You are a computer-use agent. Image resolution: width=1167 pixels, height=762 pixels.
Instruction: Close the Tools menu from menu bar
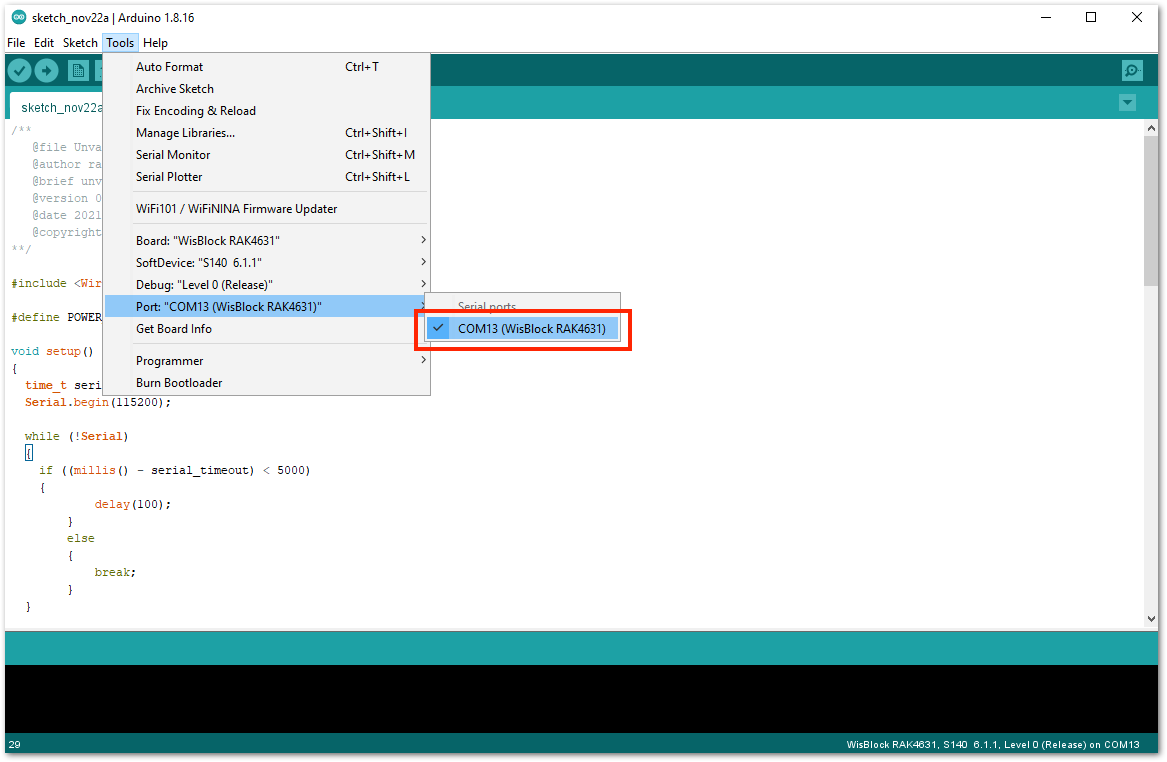pos(120,43)
